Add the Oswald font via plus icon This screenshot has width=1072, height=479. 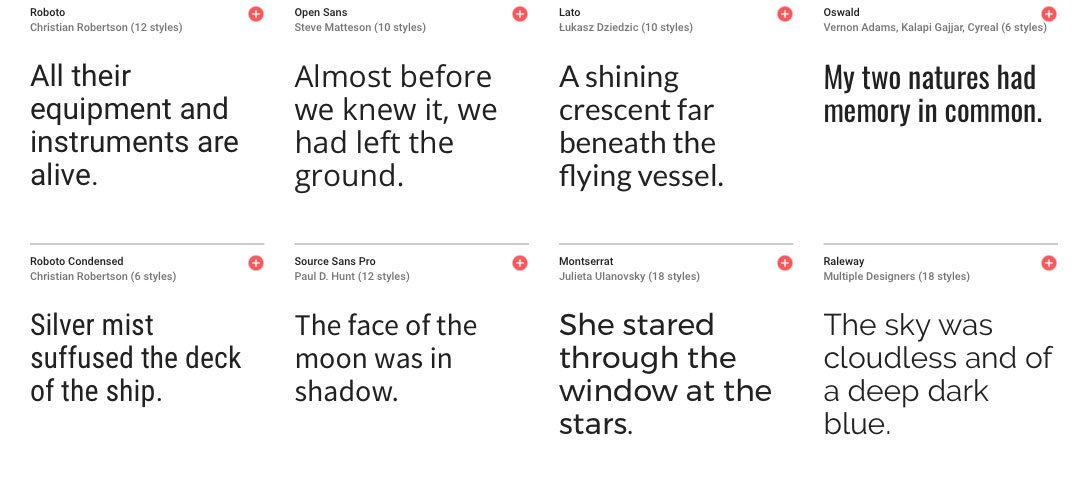click(x=1048, y=14)
